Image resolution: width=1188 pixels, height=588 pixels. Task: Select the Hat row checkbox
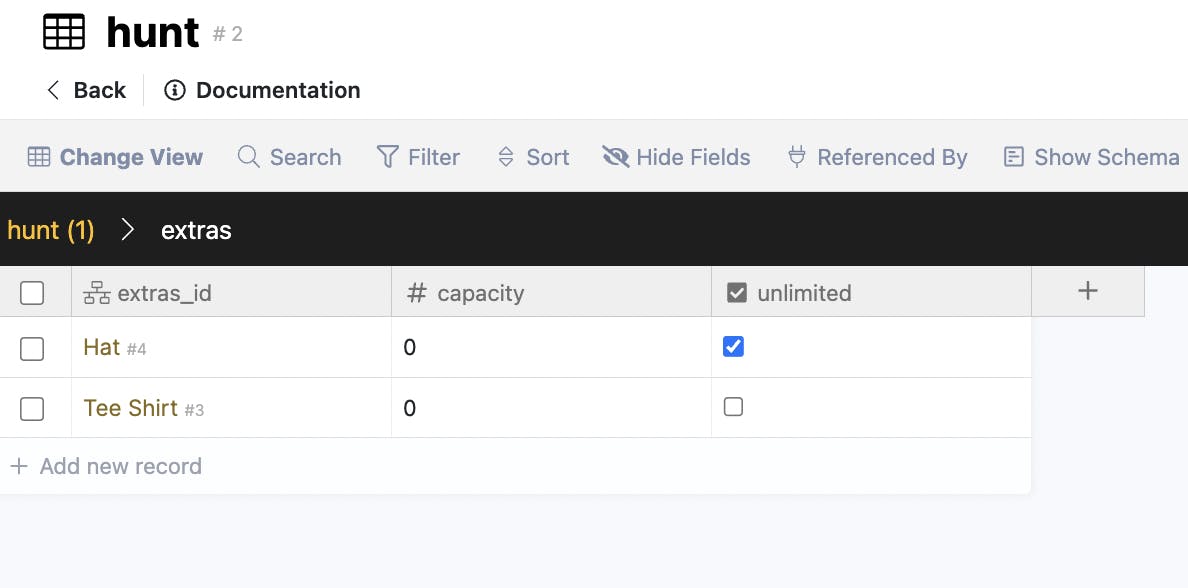[32, 348]
